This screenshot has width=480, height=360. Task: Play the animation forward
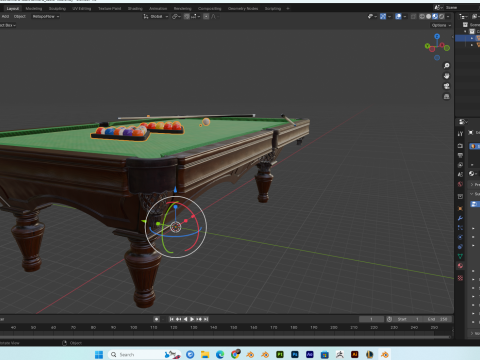192,319
